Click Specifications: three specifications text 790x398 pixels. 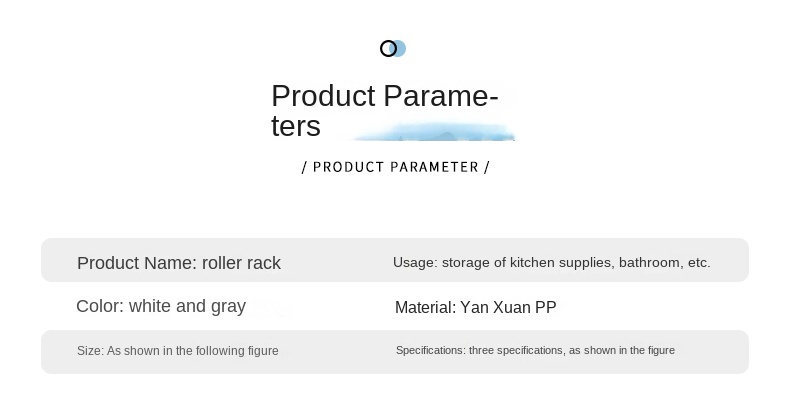[x=535, y=350]
